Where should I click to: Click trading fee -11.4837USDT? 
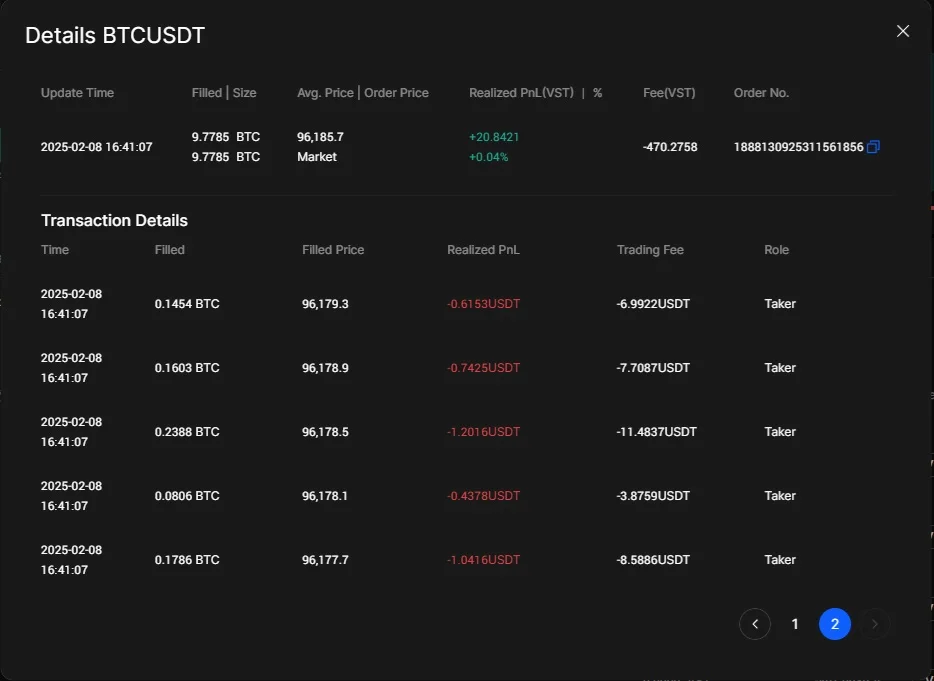(656, 432)
